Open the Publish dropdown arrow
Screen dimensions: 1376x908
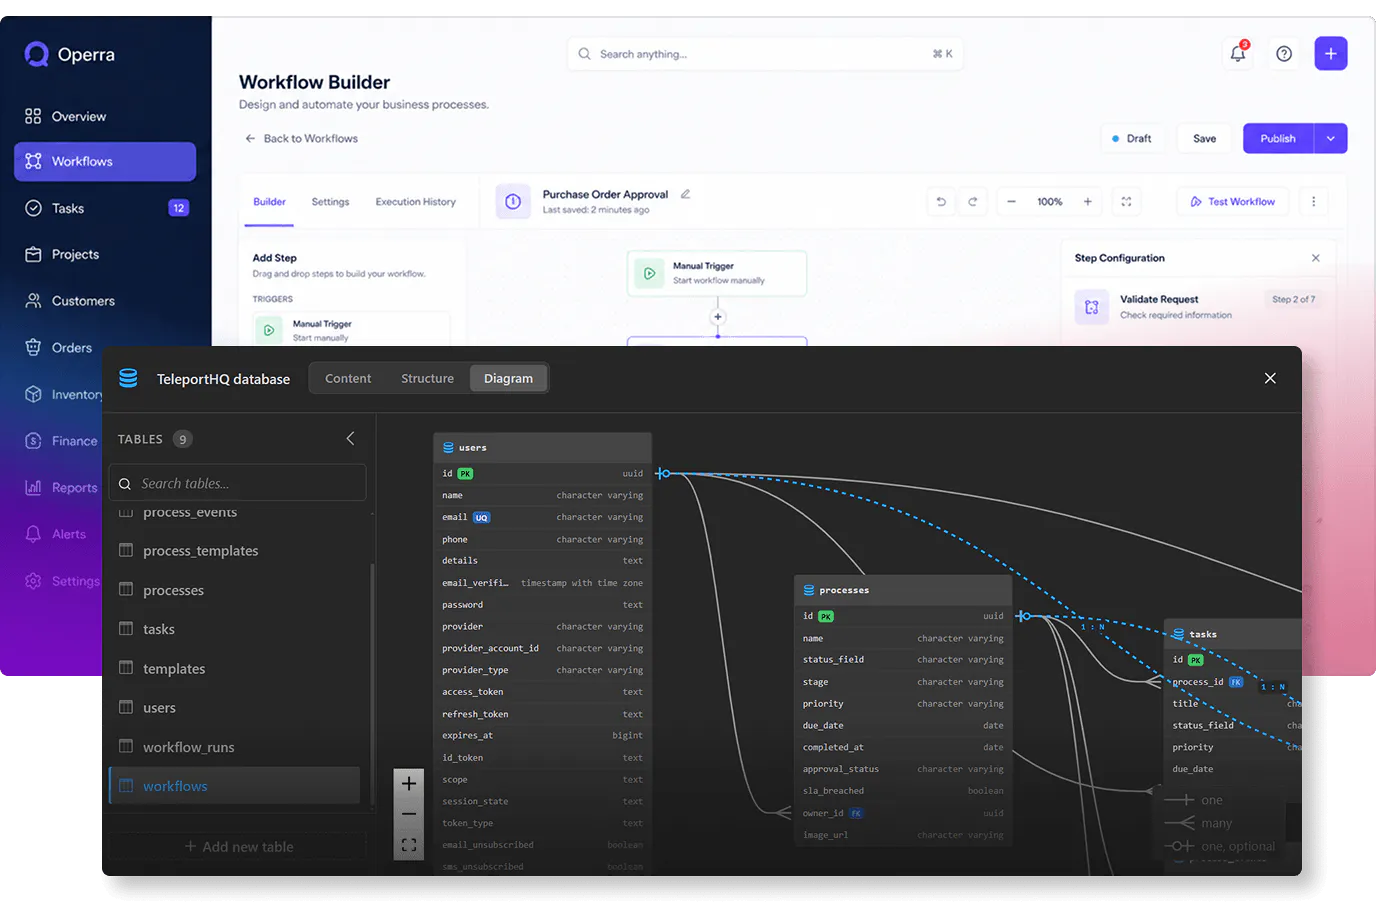[x=1331, y=139]
